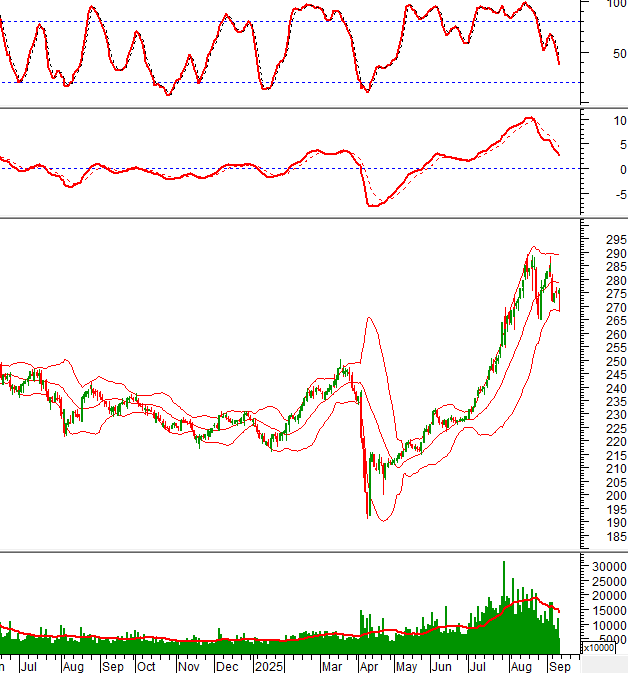Select the 200 price axis label
The width and height of the screenshot is (628, 673).
[x=616, y=496]
